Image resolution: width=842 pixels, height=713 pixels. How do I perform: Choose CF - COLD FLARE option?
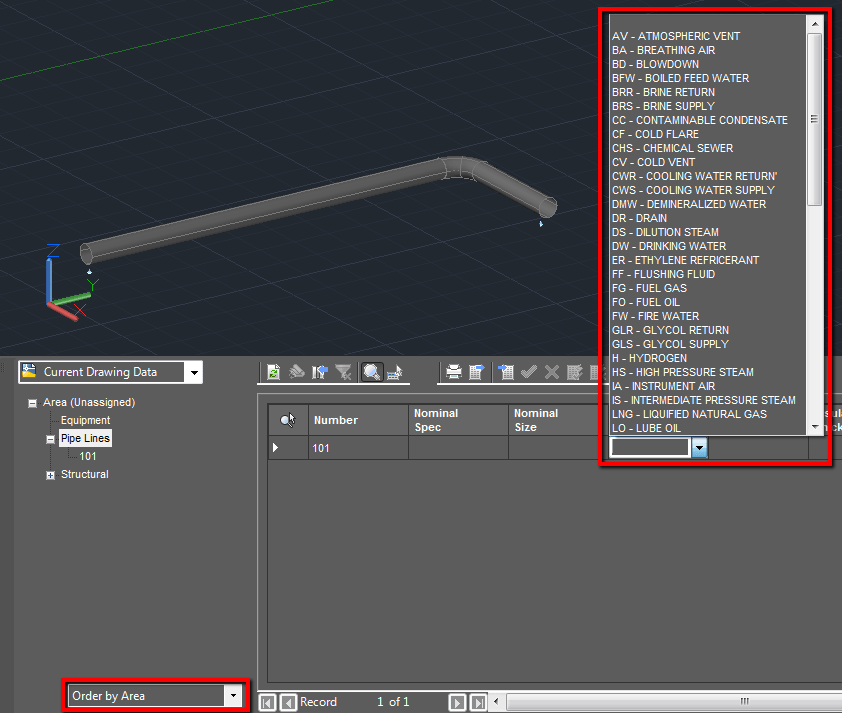655,134
